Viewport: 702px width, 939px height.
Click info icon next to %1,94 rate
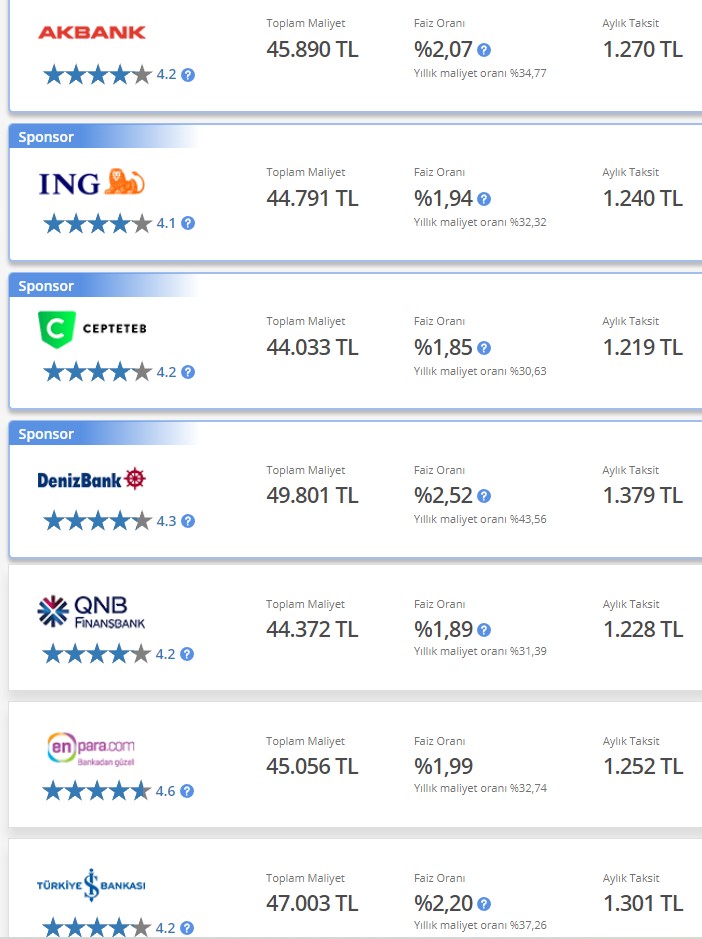point(484,199)
